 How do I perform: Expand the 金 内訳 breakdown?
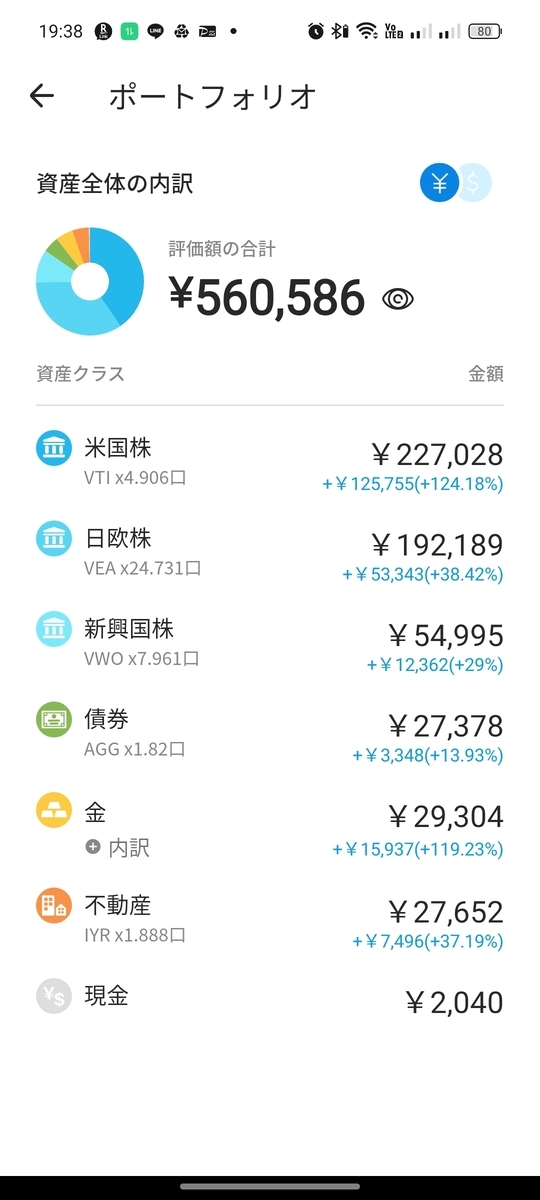coord(117,848)
